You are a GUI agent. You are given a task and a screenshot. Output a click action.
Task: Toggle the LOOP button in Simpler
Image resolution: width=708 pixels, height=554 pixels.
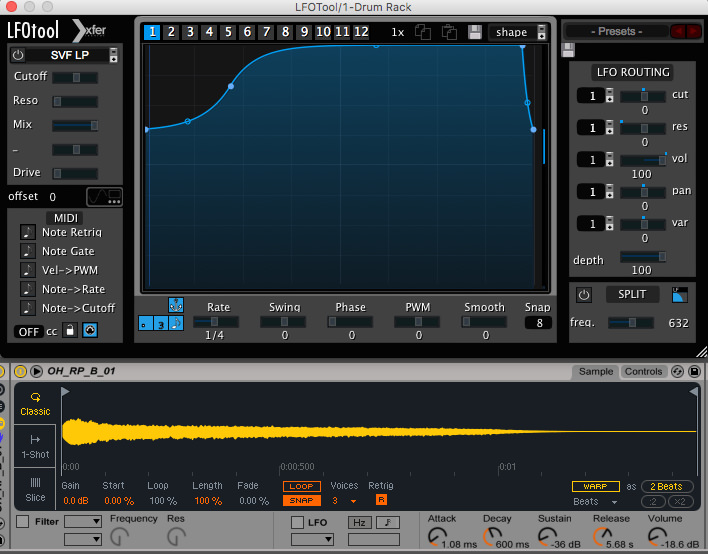click(x=302, y=486)
